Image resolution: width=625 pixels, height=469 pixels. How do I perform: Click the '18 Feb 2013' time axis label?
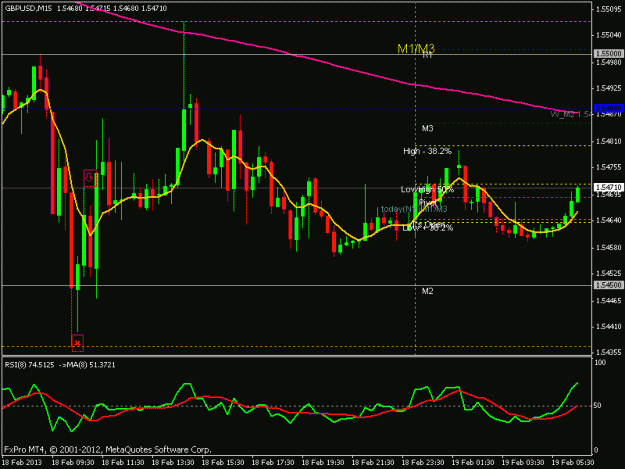22,463
